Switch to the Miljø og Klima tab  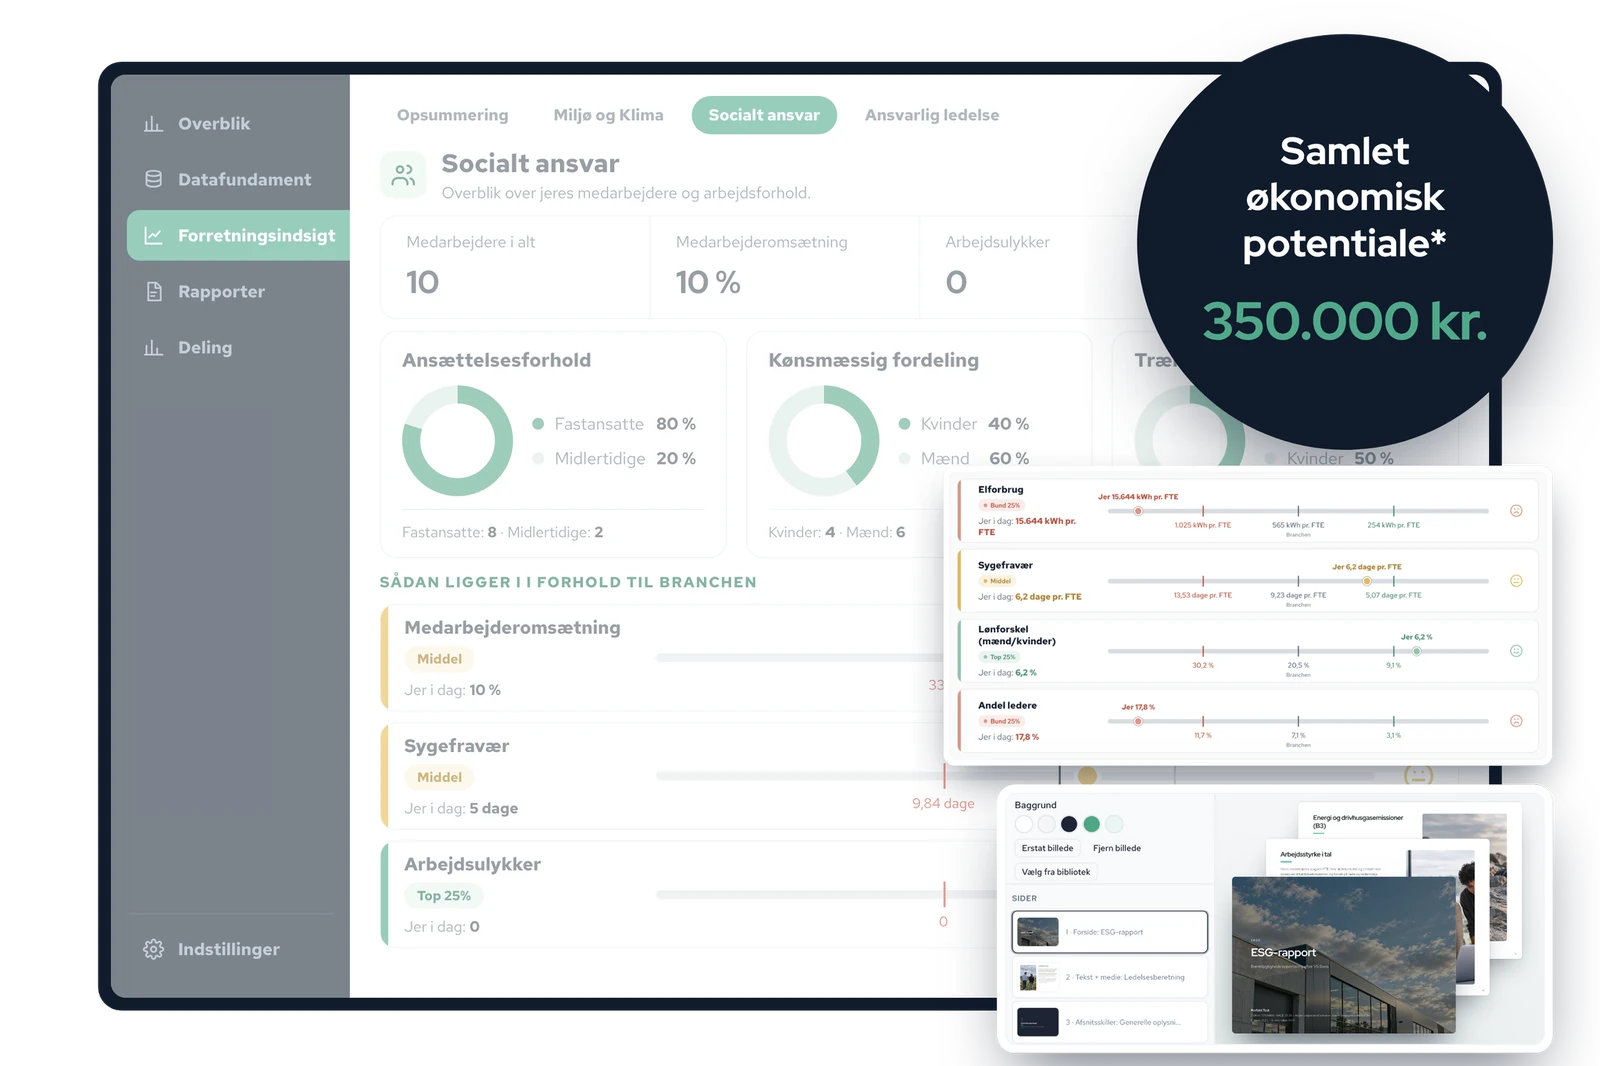608,115
